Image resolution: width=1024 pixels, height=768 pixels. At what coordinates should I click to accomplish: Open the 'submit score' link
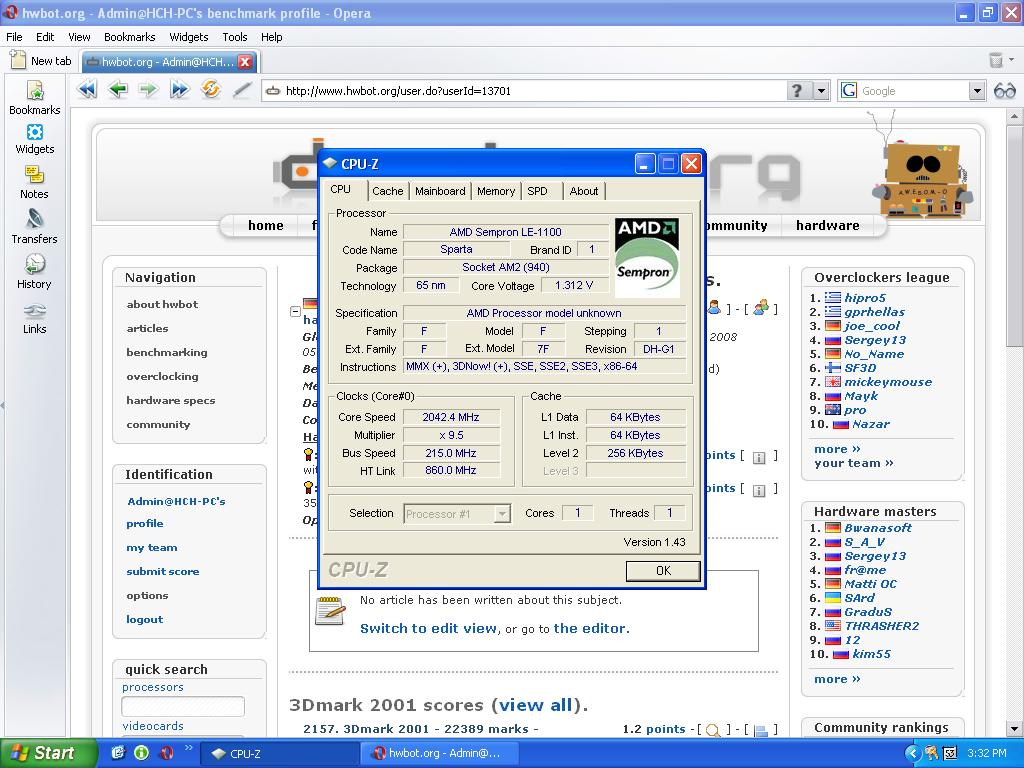point(163,571)
